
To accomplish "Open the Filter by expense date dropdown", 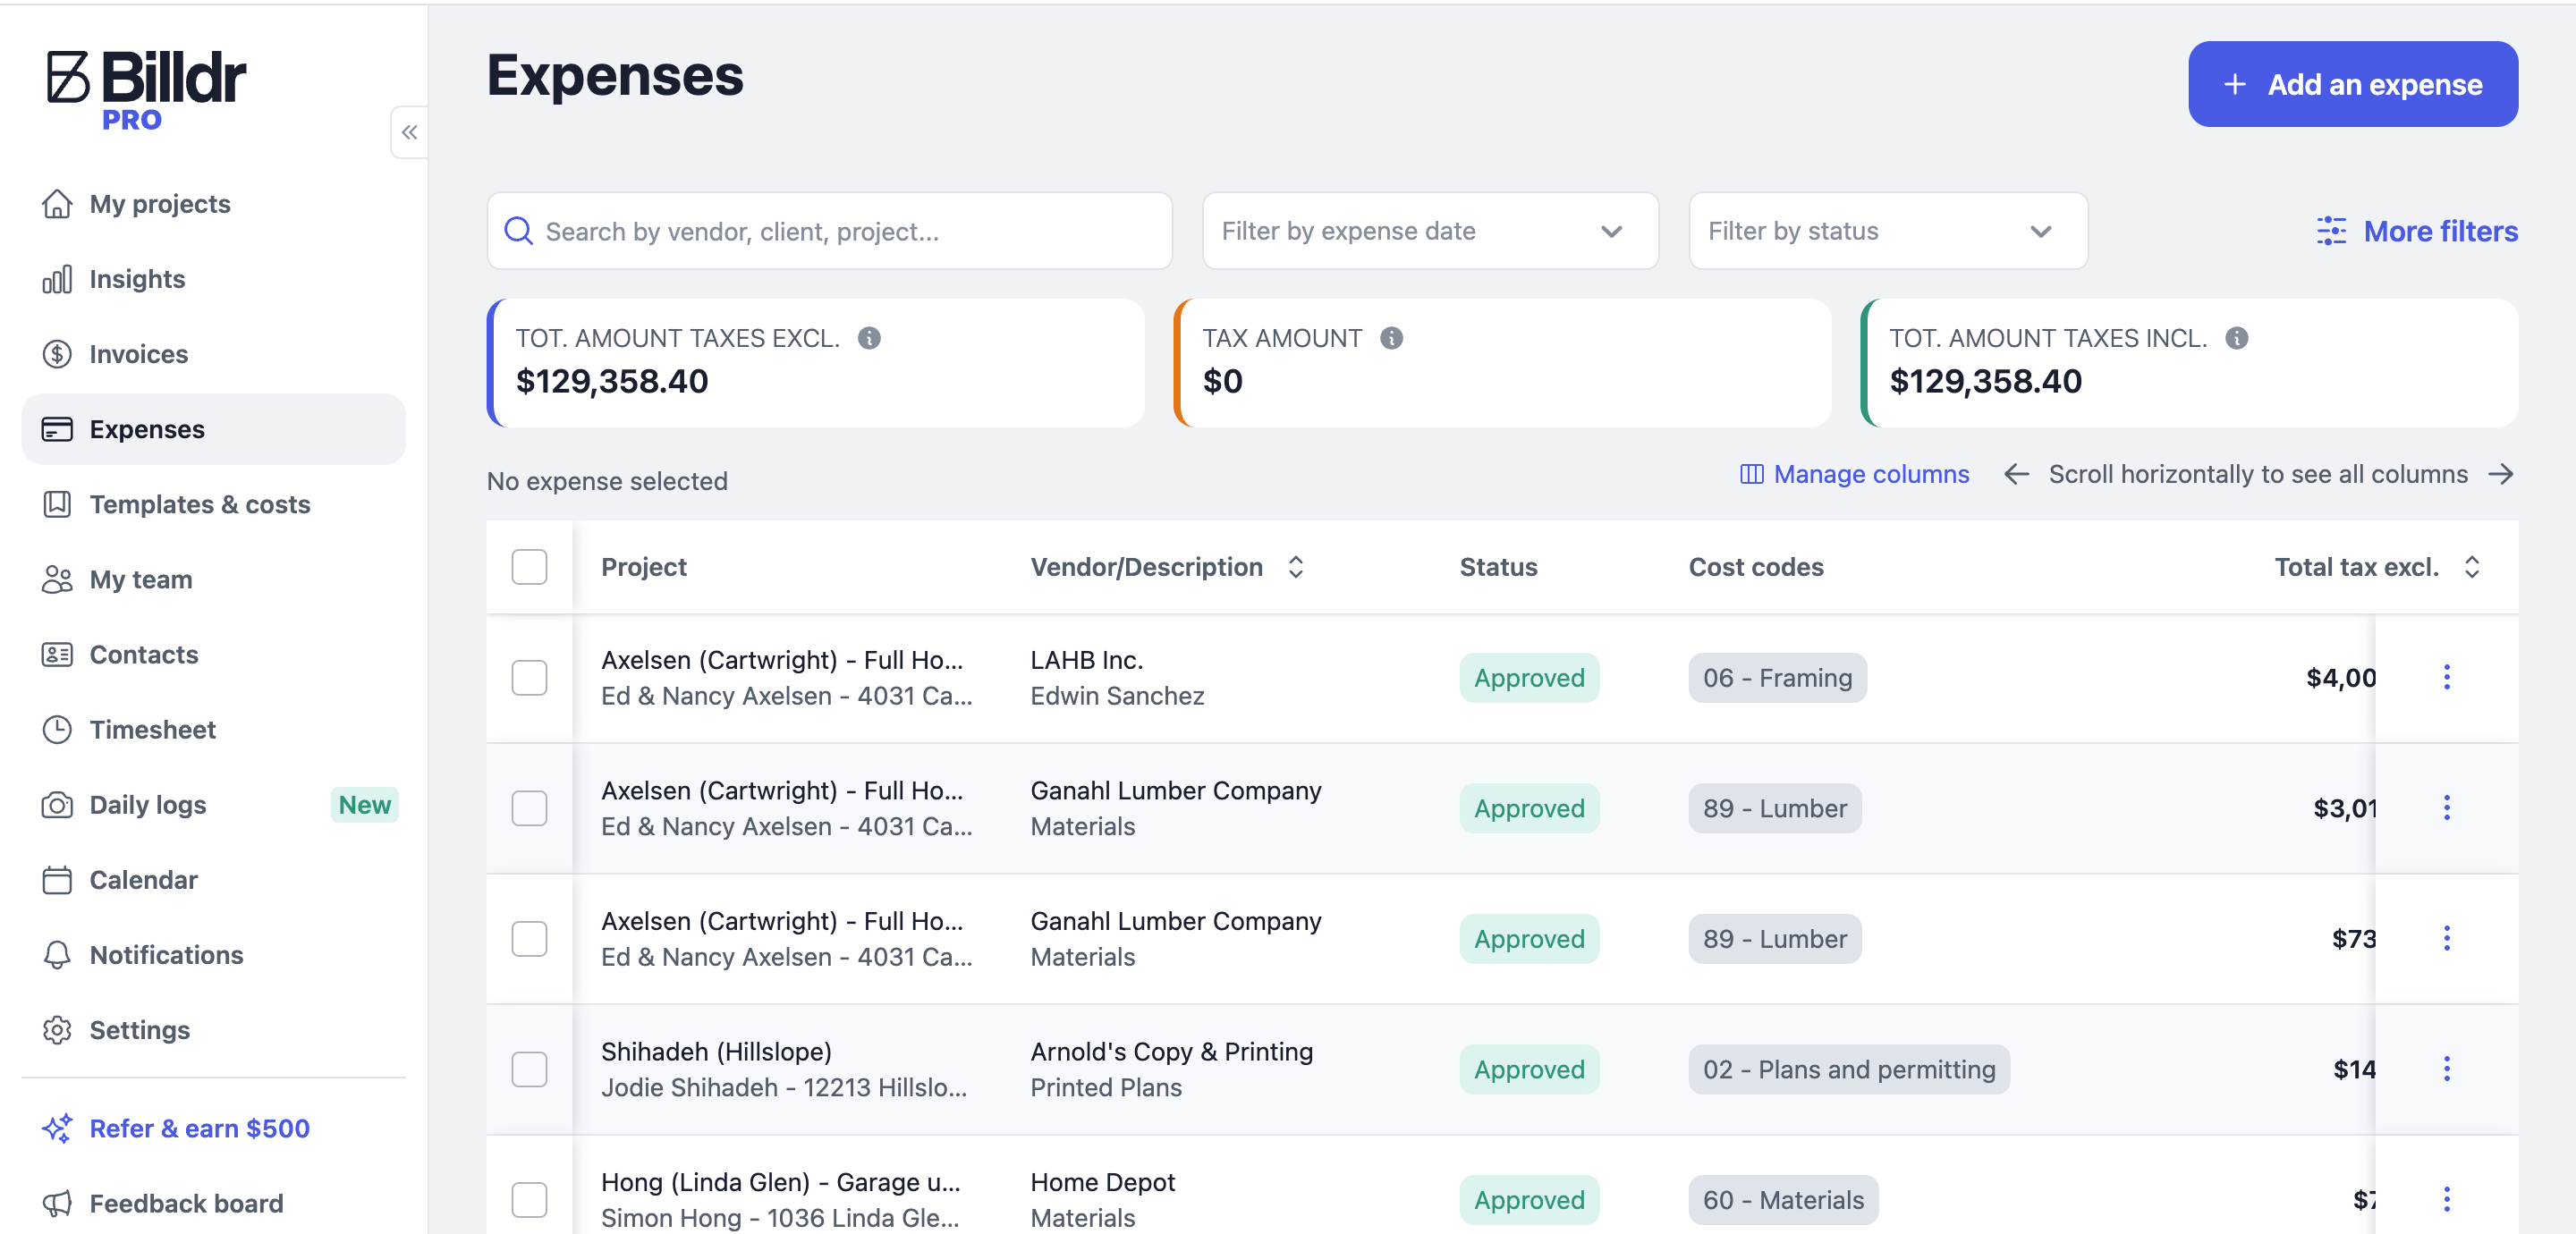I will tap(1429, 231).
